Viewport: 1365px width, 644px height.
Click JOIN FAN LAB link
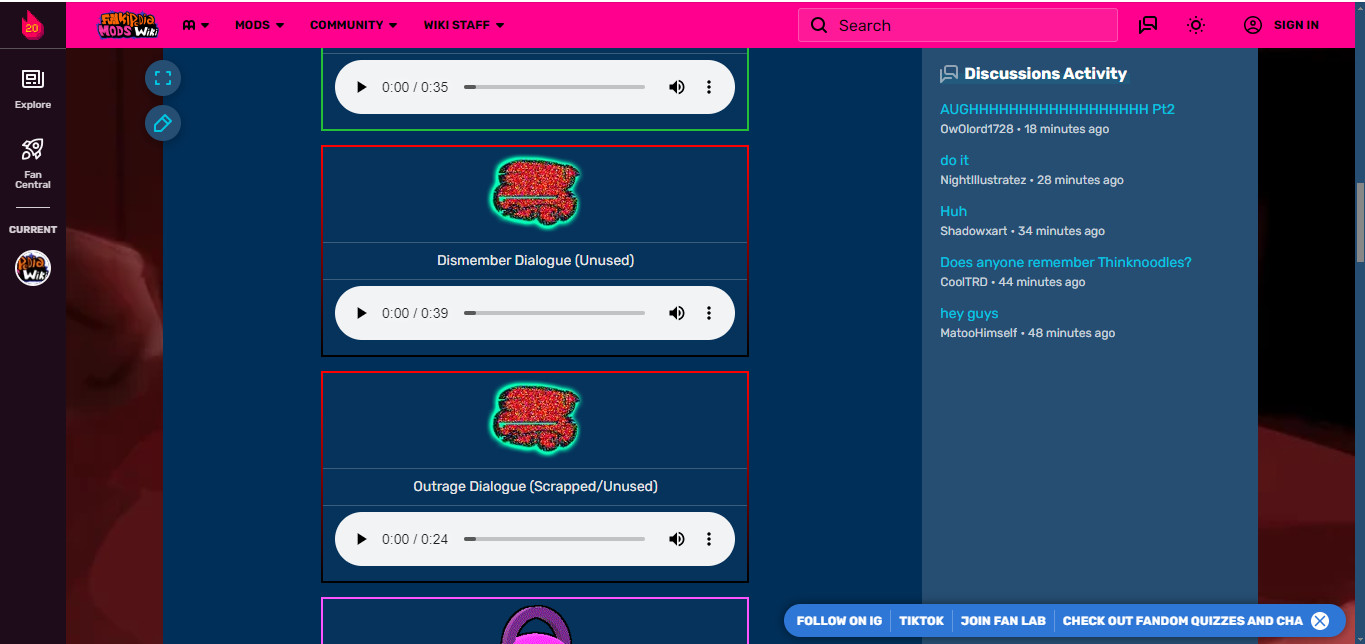1003,620
